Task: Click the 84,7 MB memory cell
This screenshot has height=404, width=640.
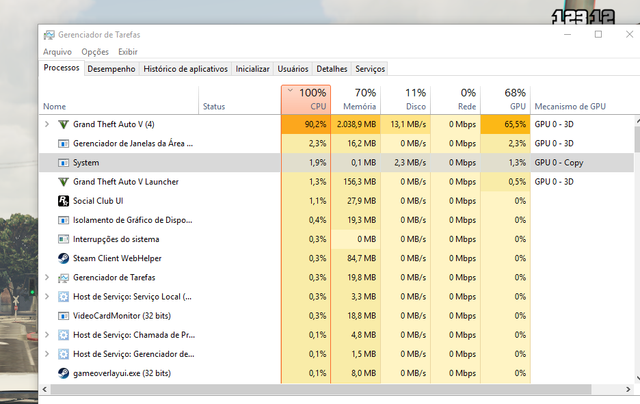Action: click(356, 258)
